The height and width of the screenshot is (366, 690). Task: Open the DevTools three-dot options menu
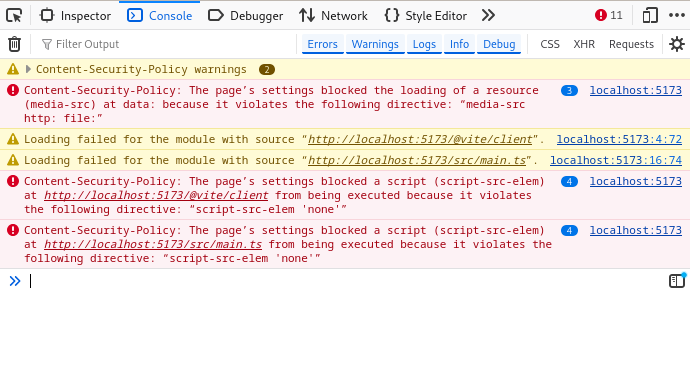pyautogui.click(x=677, y=16)
